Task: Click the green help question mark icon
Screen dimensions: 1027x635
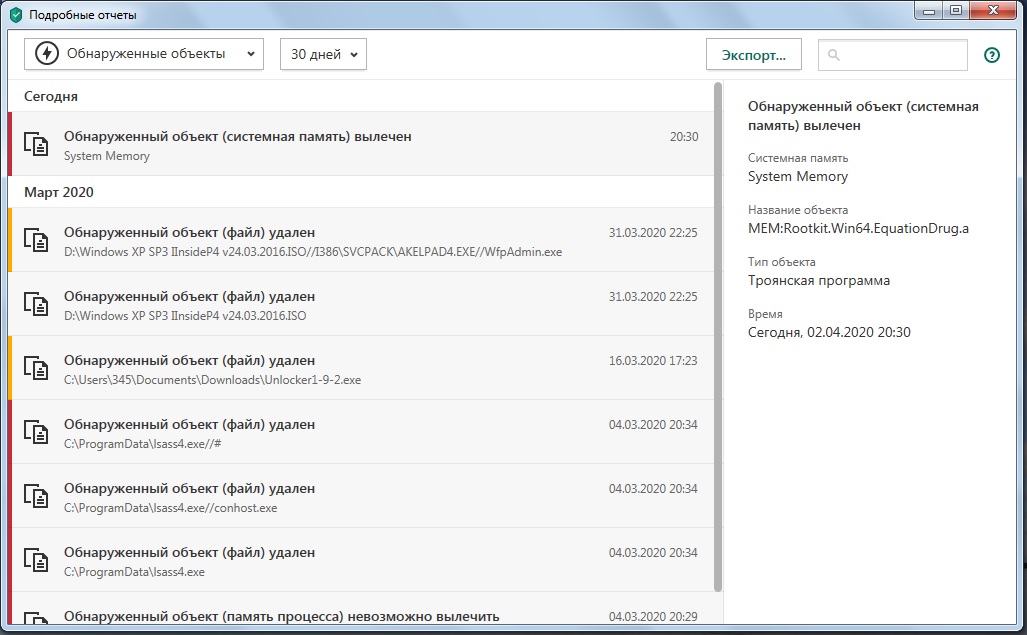Action: tap(992, 55)
